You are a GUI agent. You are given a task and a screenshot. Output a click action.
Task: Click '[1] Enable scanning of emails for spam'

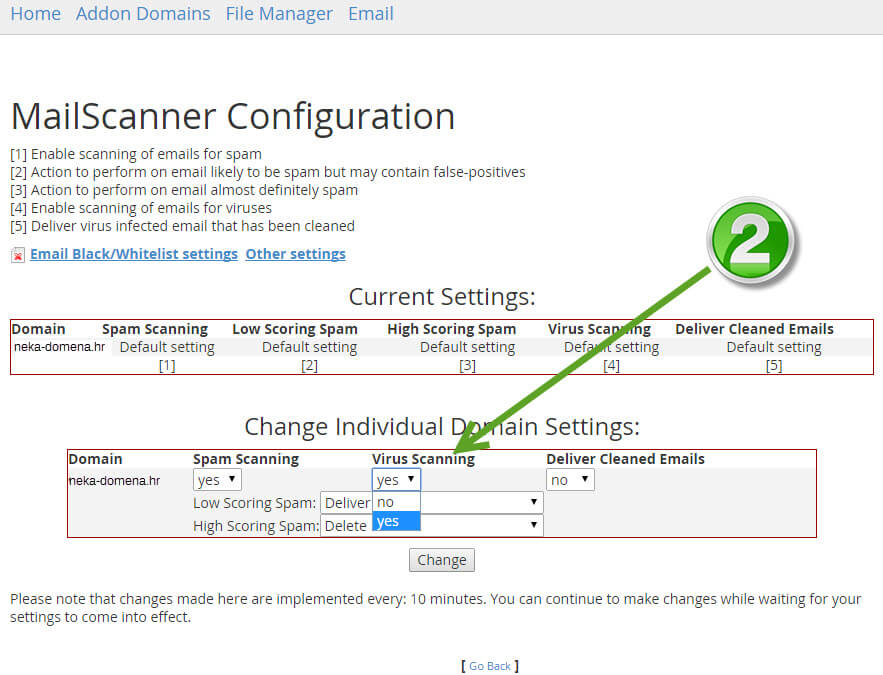point(136,154)
